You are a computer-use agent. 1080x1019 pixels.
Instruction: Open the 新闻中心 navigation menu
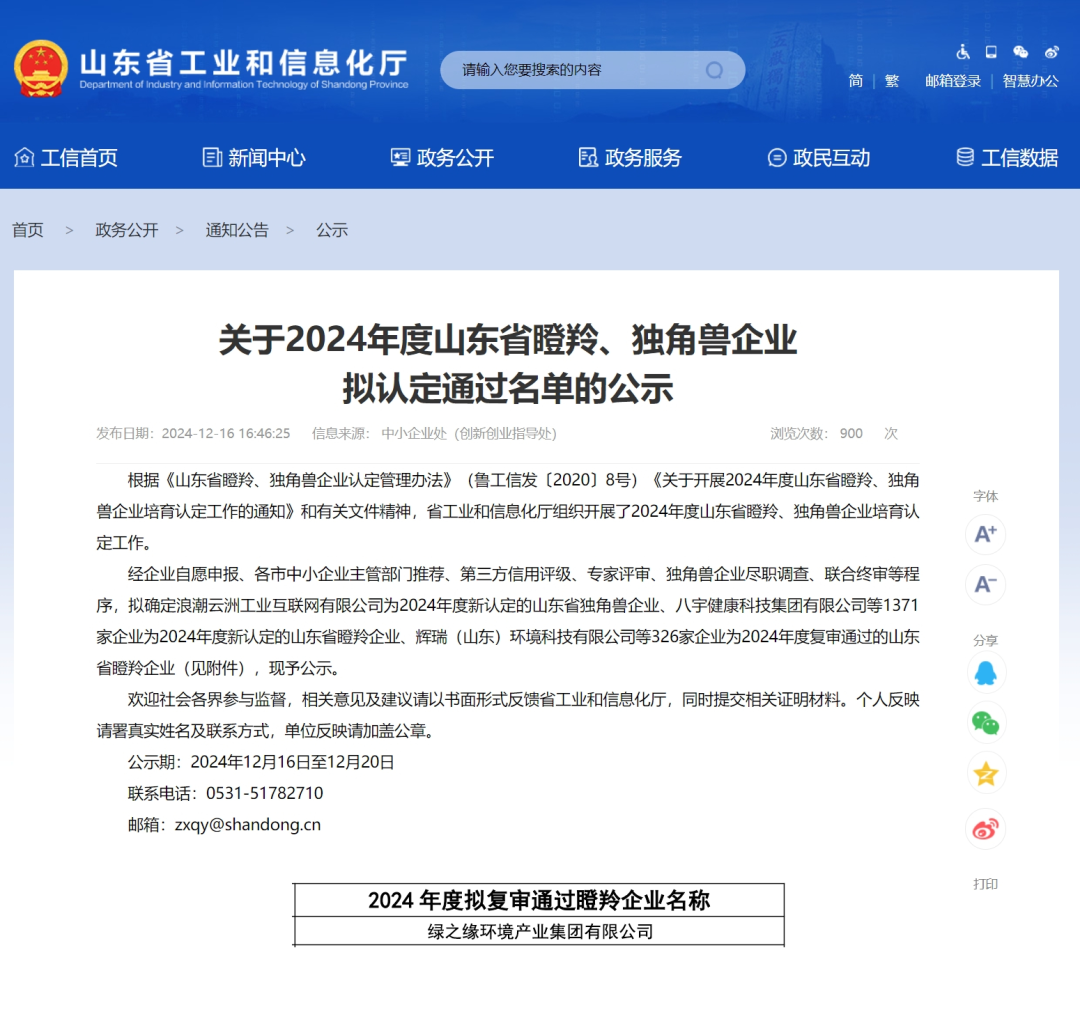(254, 158)
